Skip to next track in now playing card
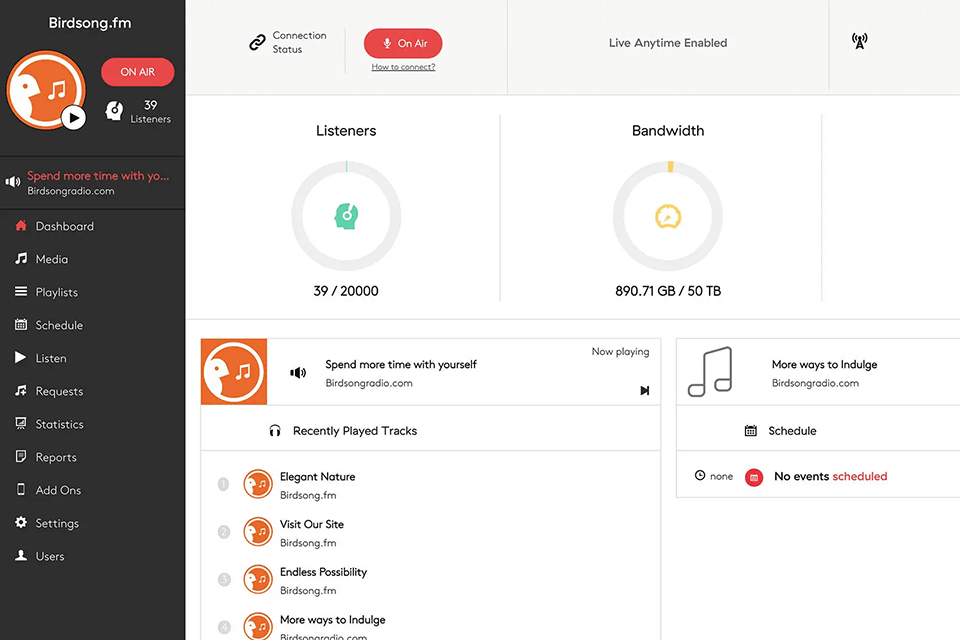 (x=645, y=391)
